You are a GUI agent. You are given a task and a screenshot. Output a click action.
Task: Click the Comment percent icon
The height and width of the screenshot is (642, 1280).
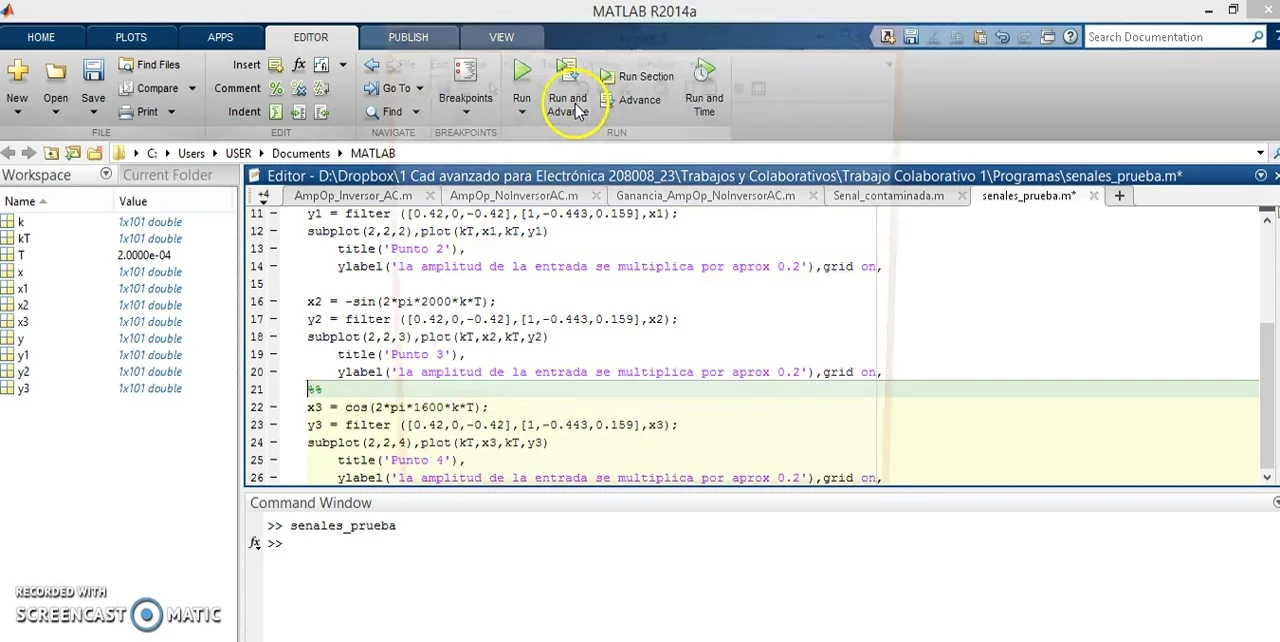[276, 88]
